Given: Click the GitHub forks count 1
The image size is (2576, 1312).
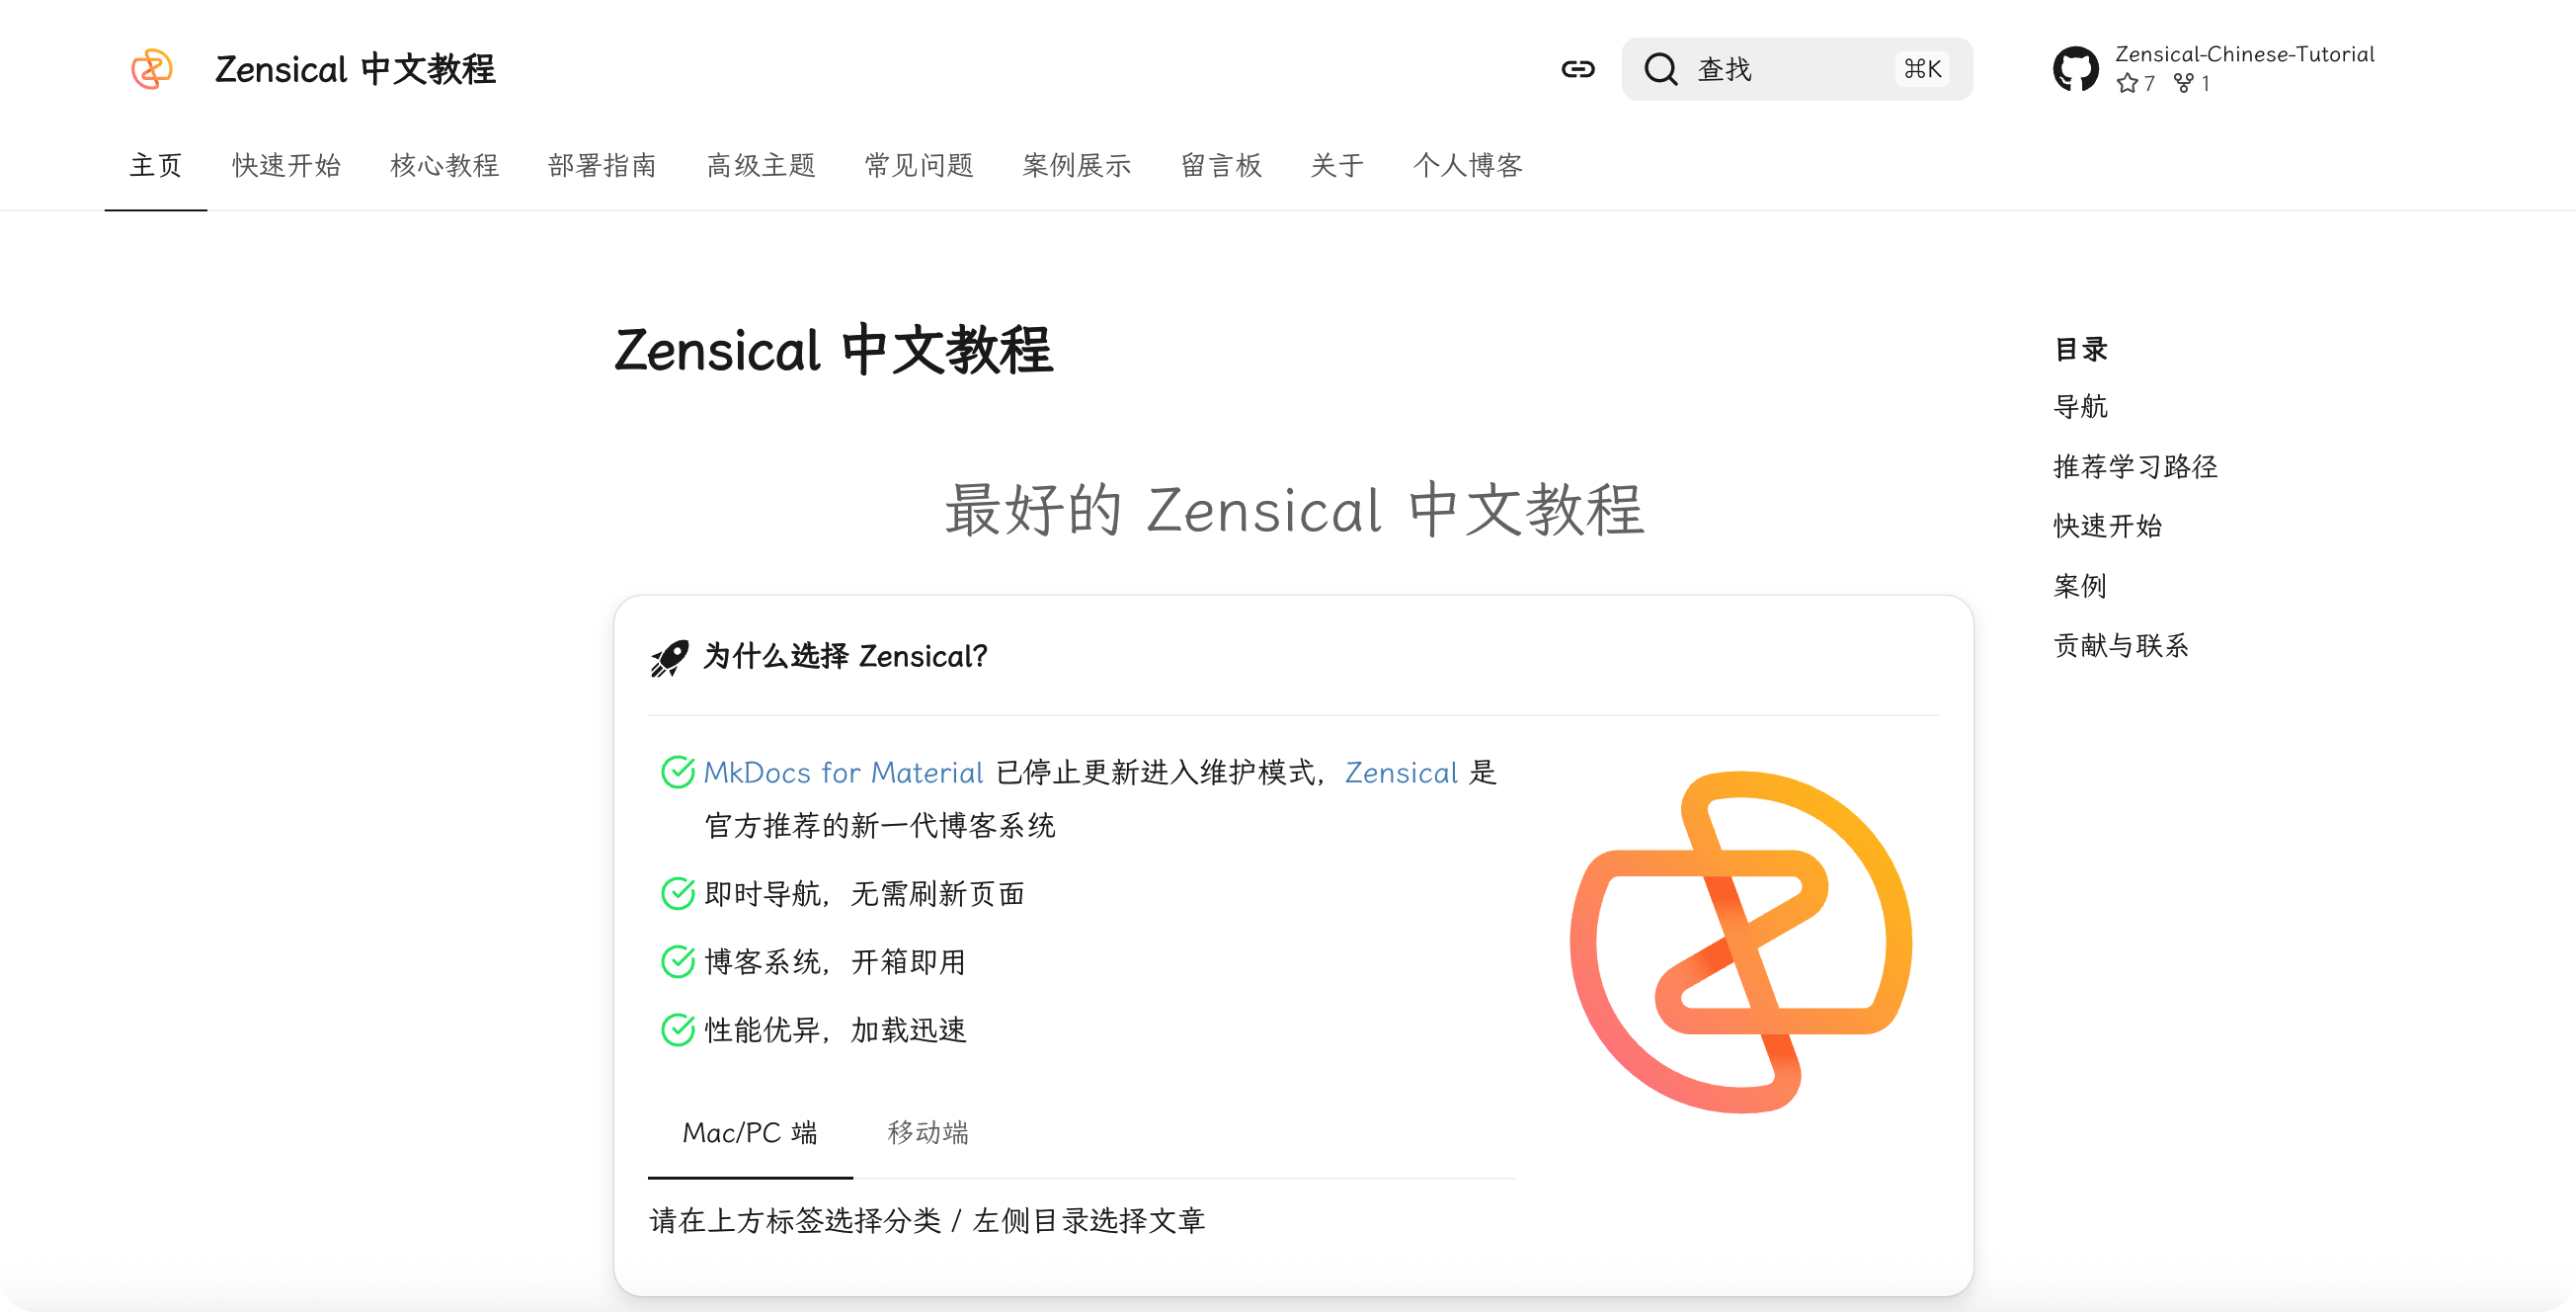Looking at the screenshot, I should tap(2192, 83).
